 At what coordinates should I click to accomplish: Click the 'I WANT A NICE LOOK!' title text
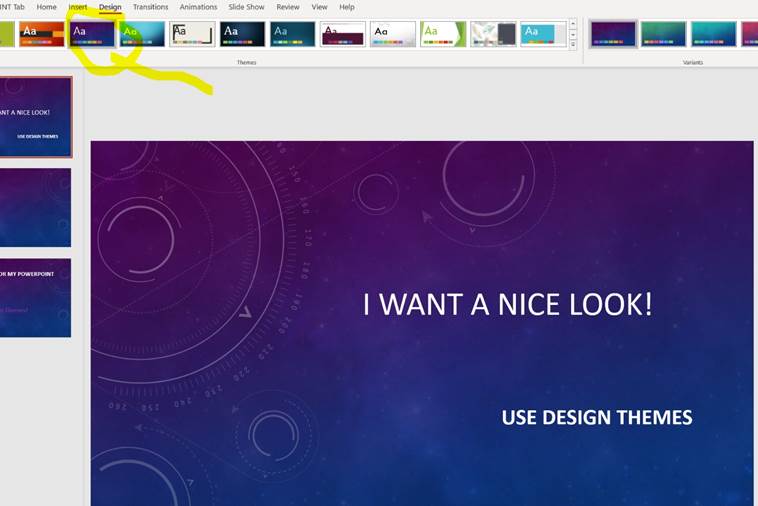click(507, 304)
